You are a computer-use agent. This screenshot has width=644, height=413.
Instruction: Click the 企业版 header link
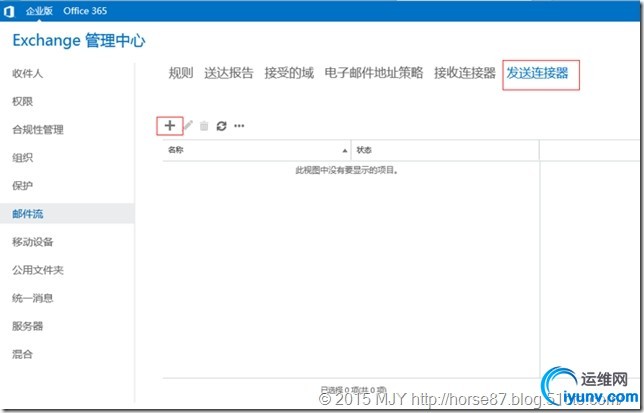click(39, 11)
